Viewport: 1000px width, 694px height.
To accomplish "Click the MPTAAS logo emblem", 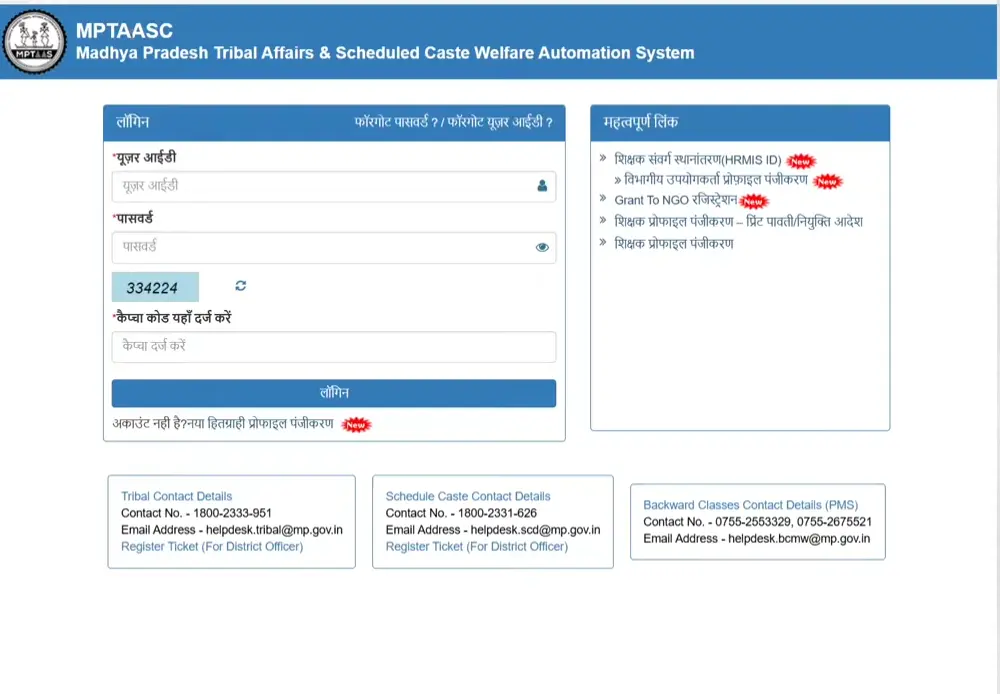I will pyautogui.click(x=34, y=42).
